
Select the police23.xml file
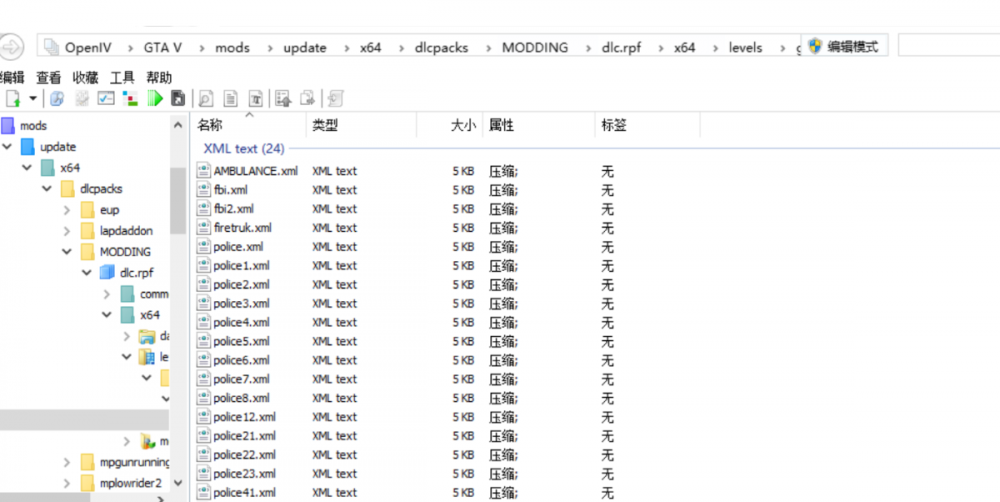(245, 474)
